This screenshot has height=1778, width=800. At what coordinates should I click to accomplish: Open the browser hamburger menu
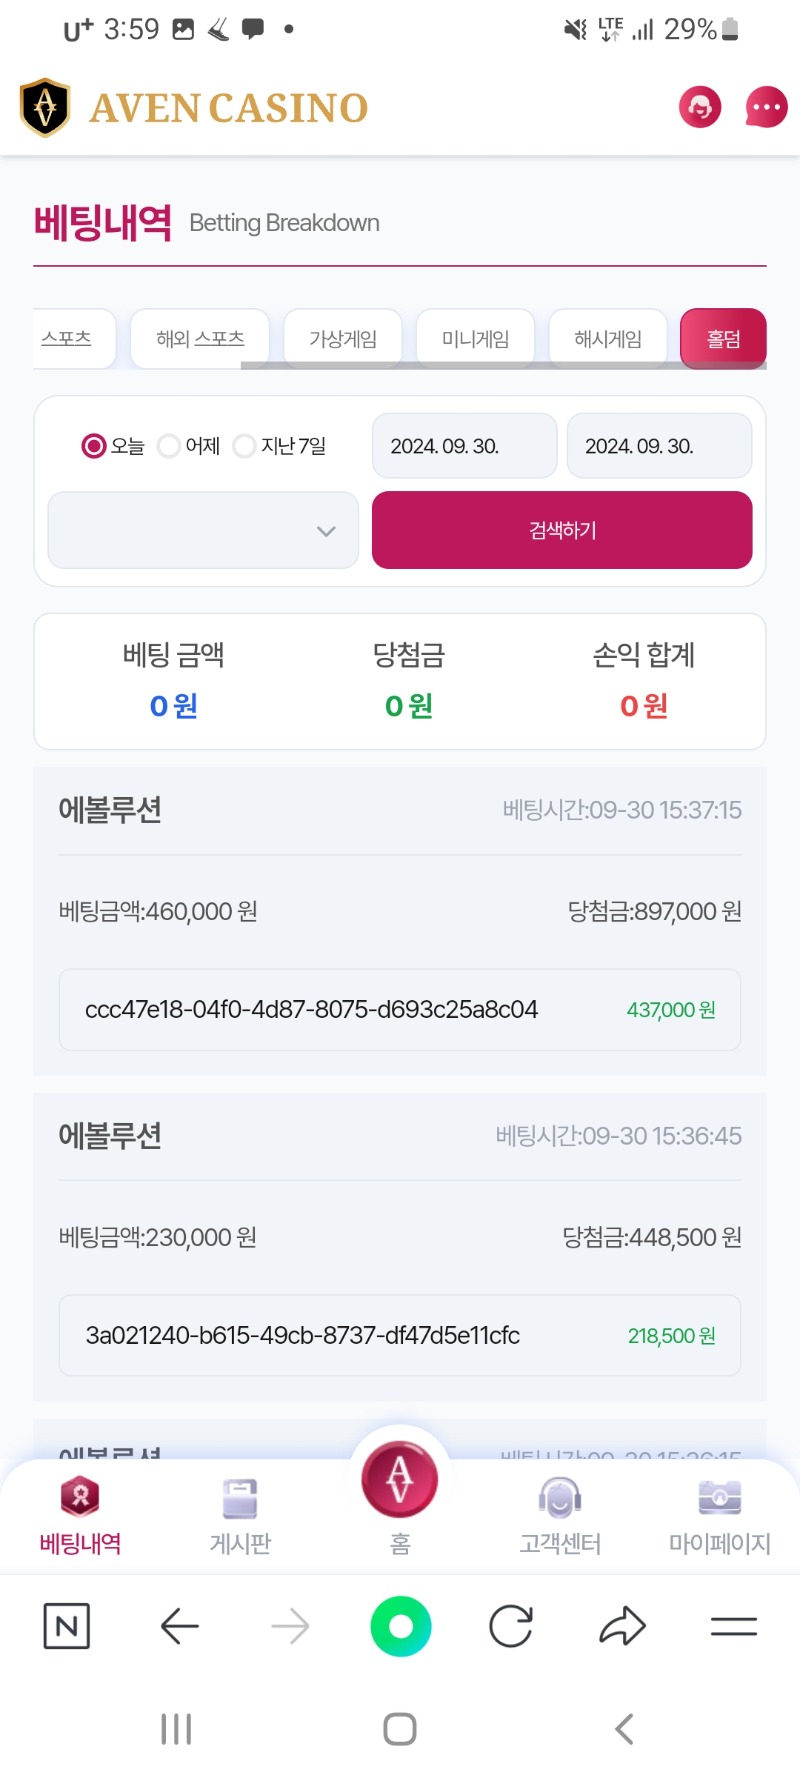click(x=734, y=1626)
